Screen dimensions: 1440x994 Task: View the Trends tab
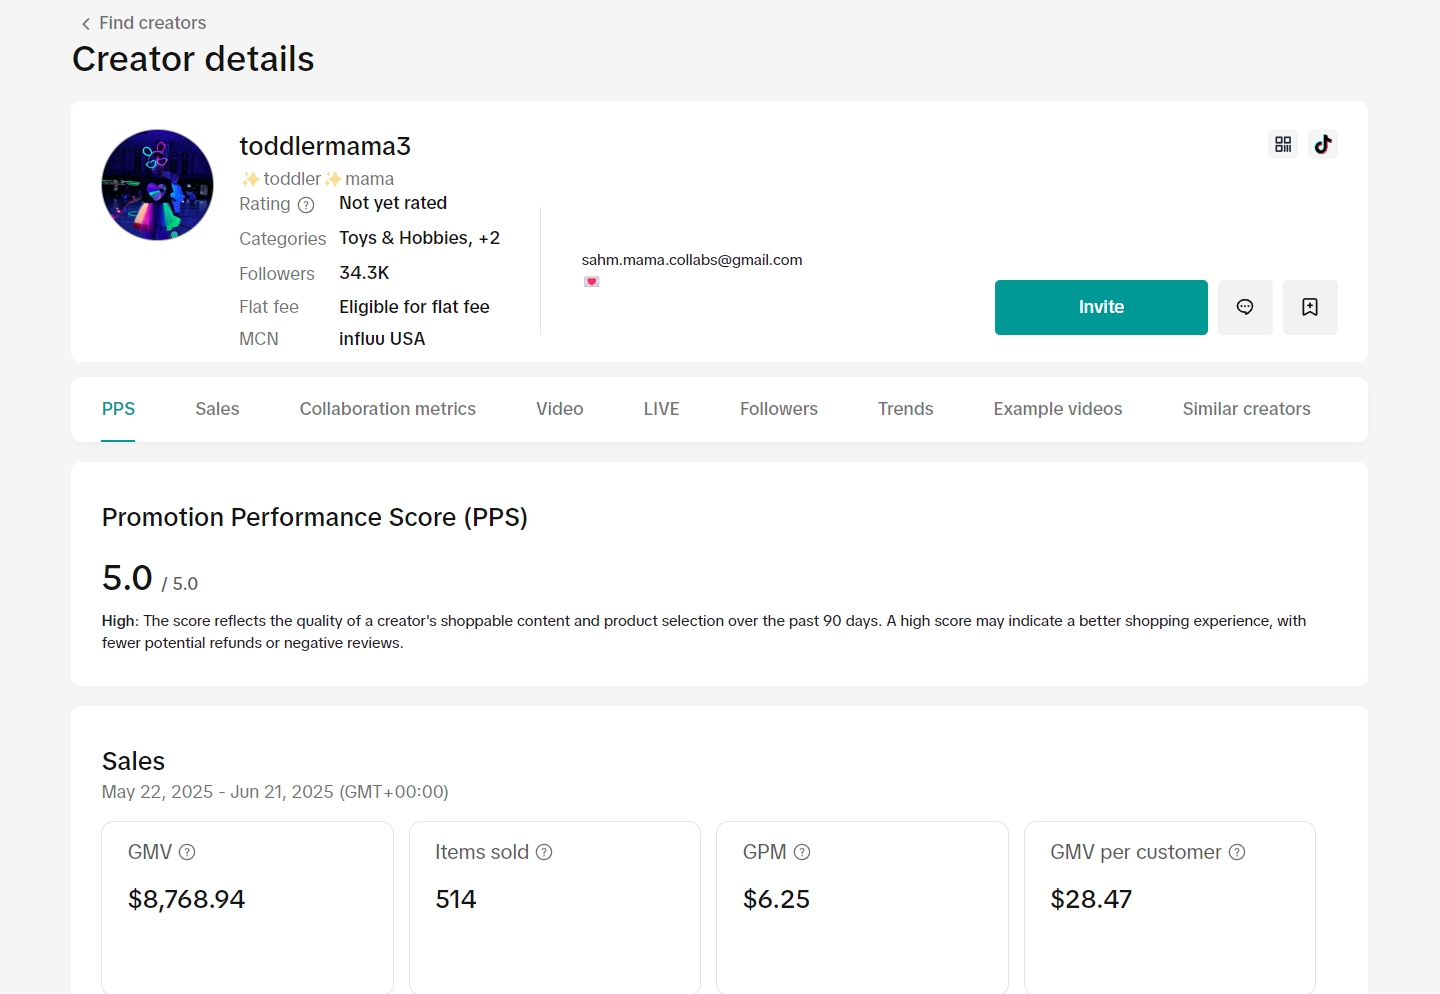pos(905,409)
